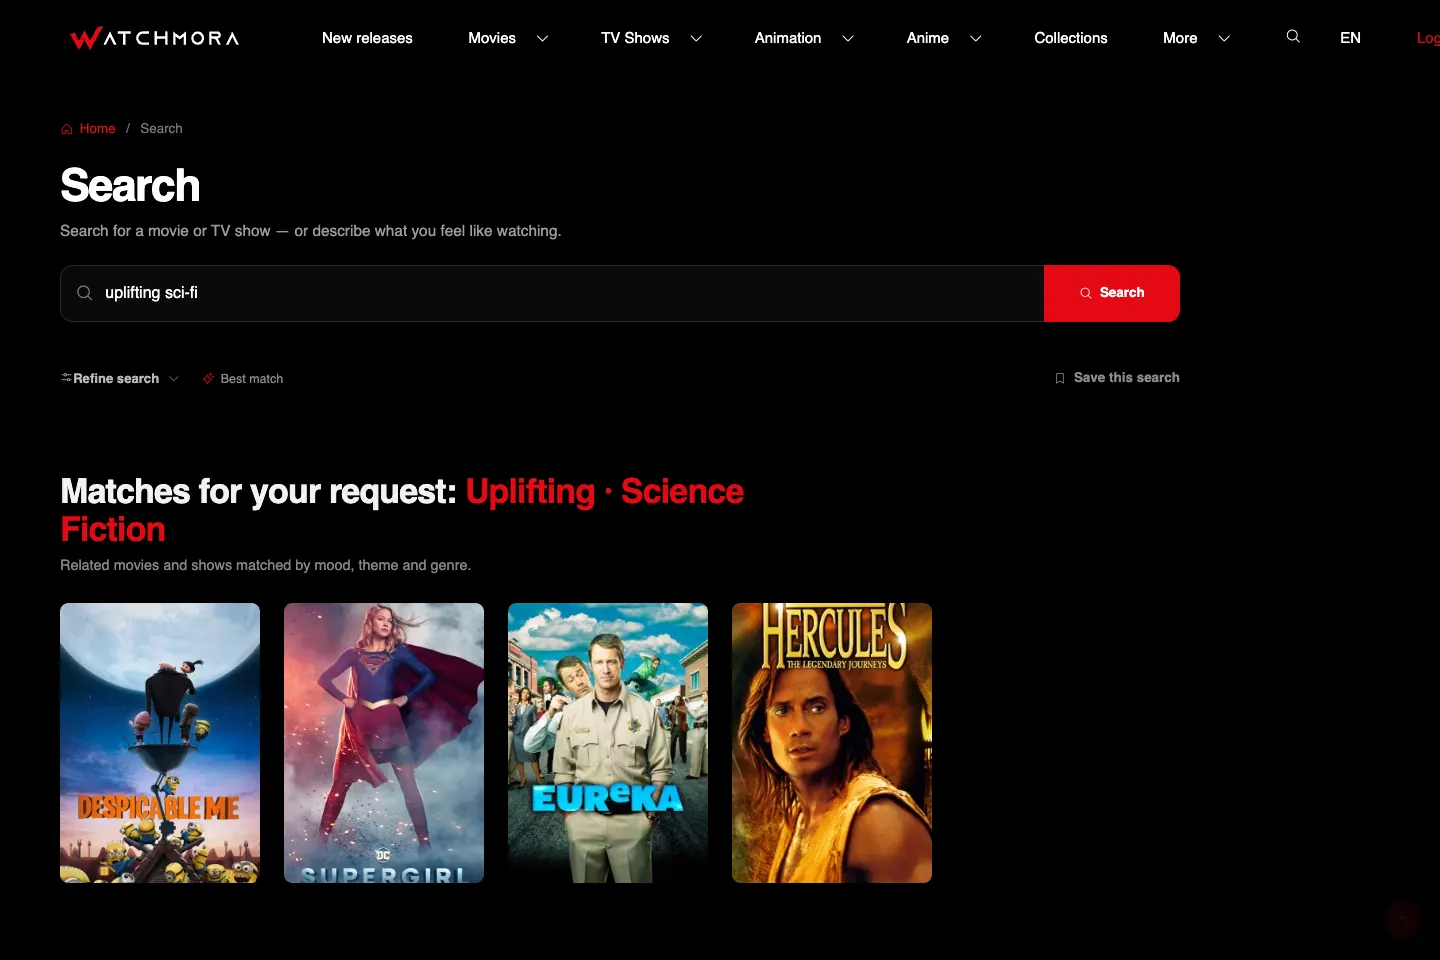The height and width of the screenshot is (960, 1440).
Task: Open the Hercules Legendary Journeys poster
Action: pyautogui.click(x=832, y=743)
